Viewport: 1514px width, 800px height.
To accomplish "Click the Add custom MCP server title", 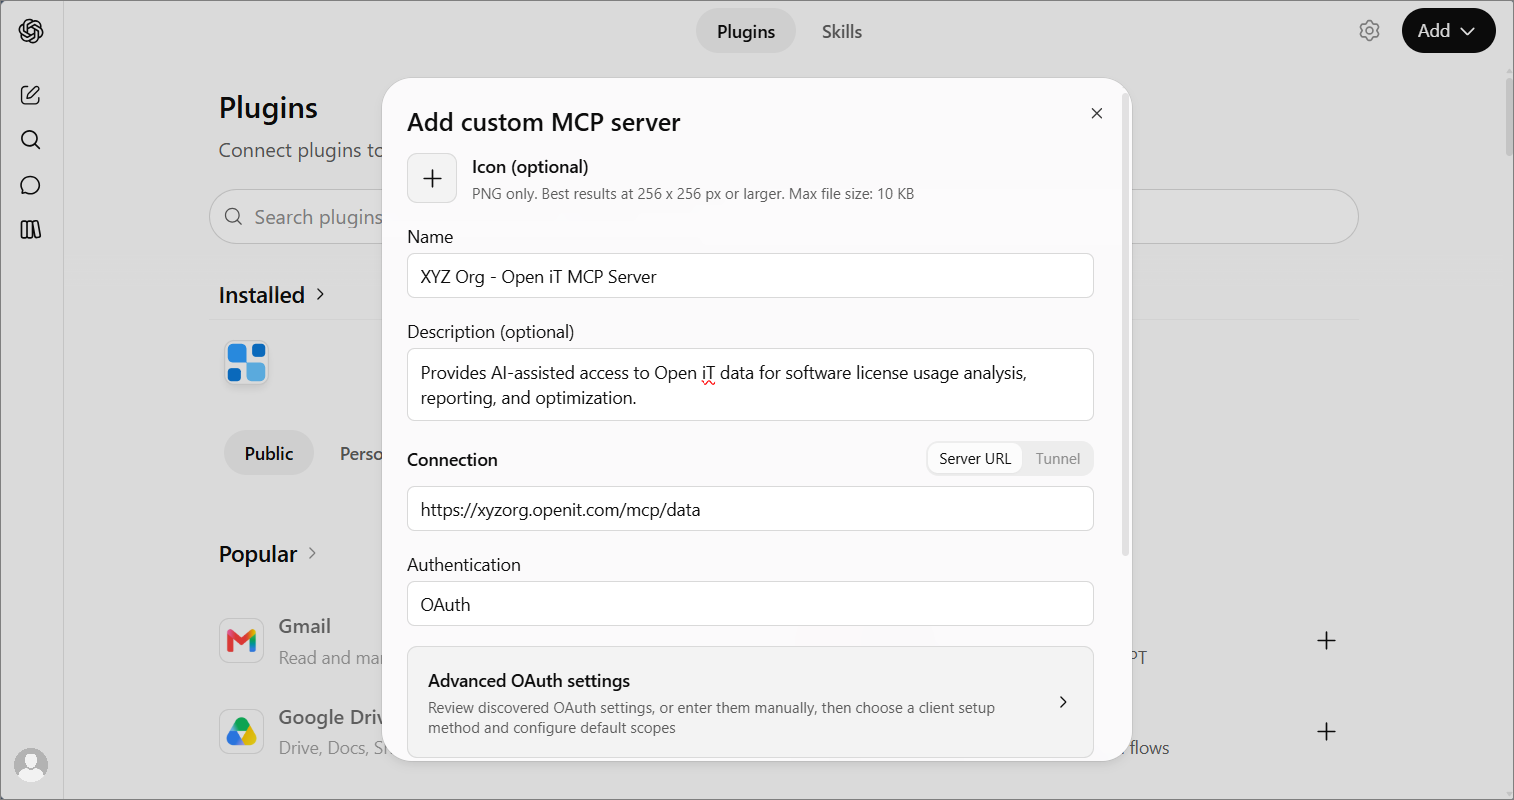I will pyautogui.click(x=544, y=122).
